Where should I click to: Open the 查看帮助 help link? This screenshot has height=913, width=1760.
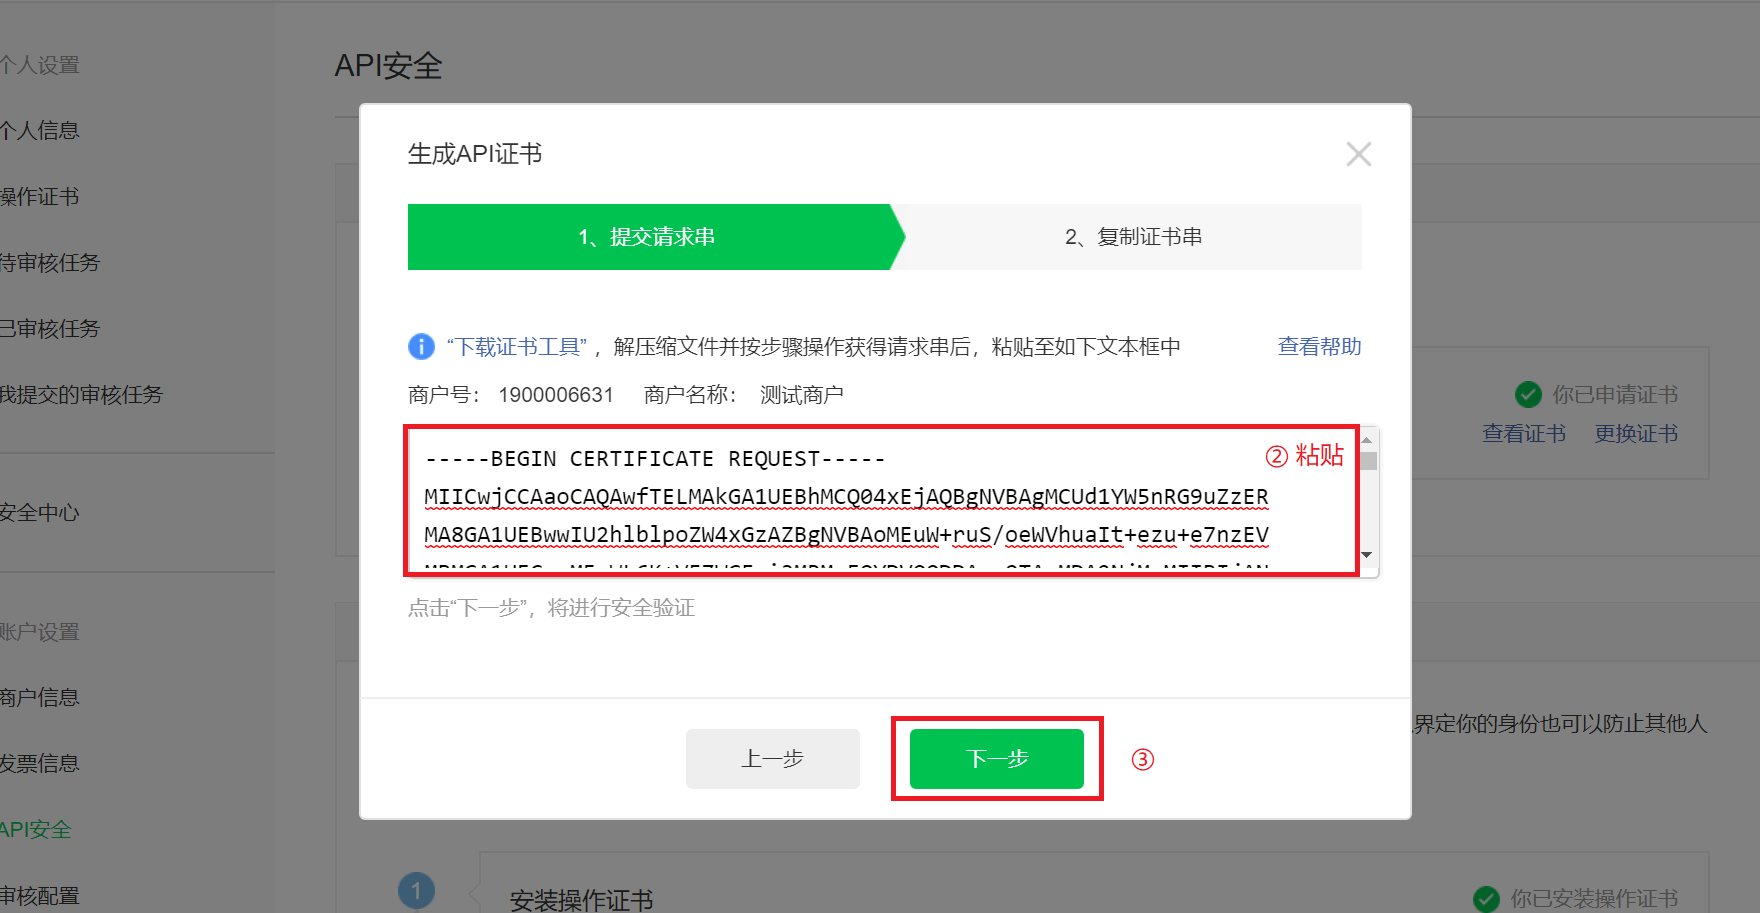pyautogui.click(x=1319, y=347)
